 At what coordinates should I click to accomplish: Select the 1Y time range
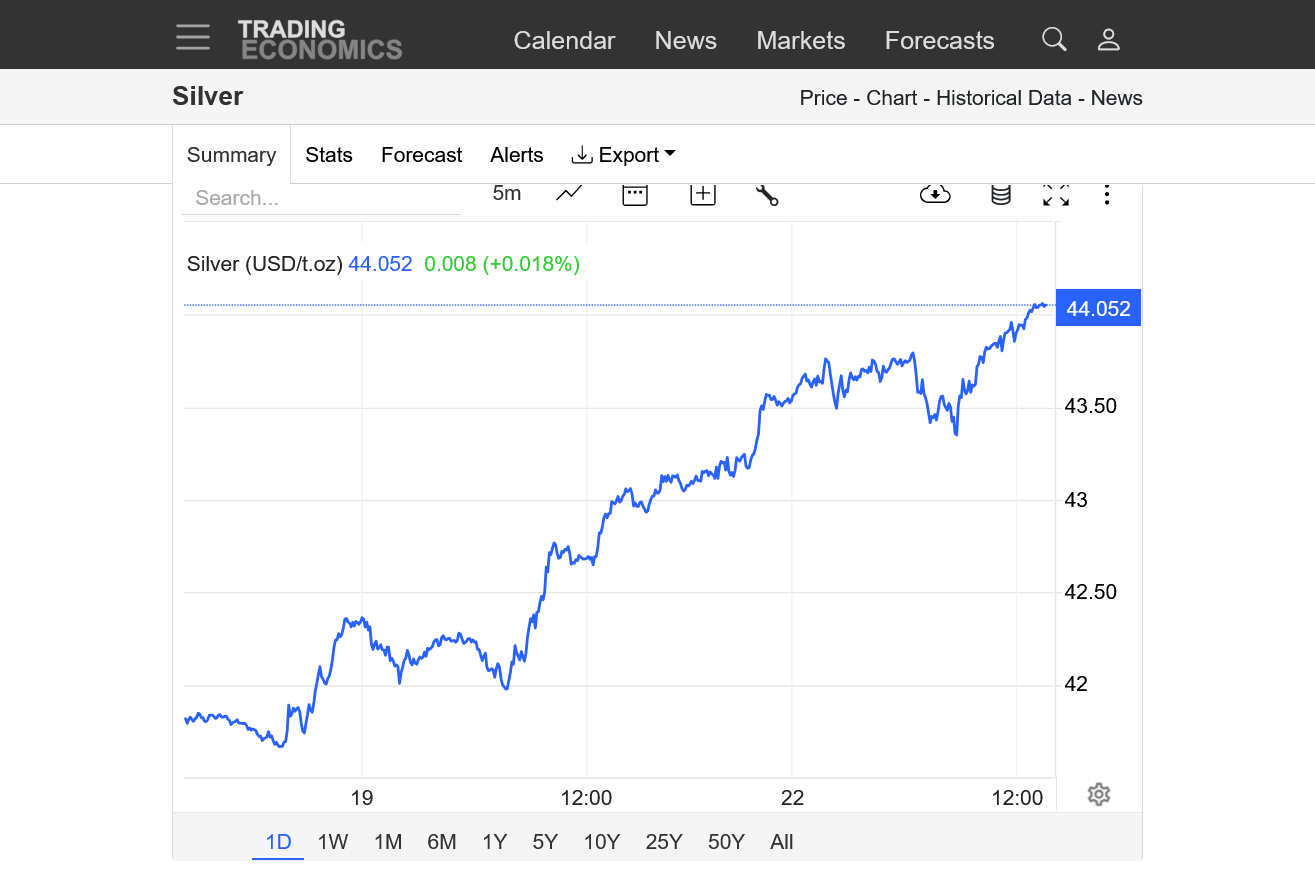point(494,842)
